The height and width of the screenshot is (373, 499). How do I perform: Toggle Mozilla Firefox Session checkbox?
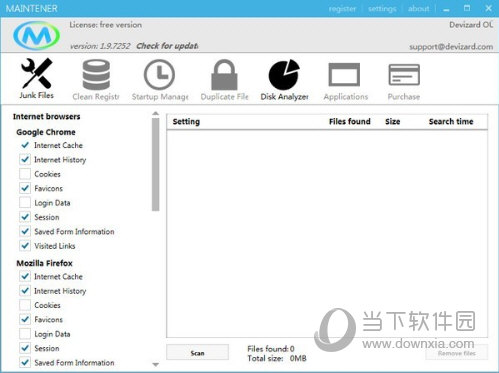(25, 348)
